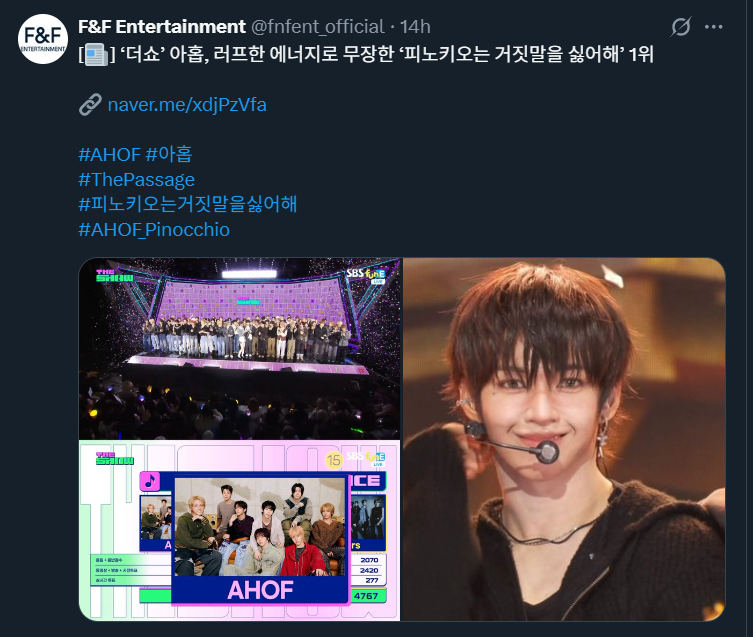Screen dimensions: 753x637
Task: Click the F&F Entertainment display name
Action: 162,27
